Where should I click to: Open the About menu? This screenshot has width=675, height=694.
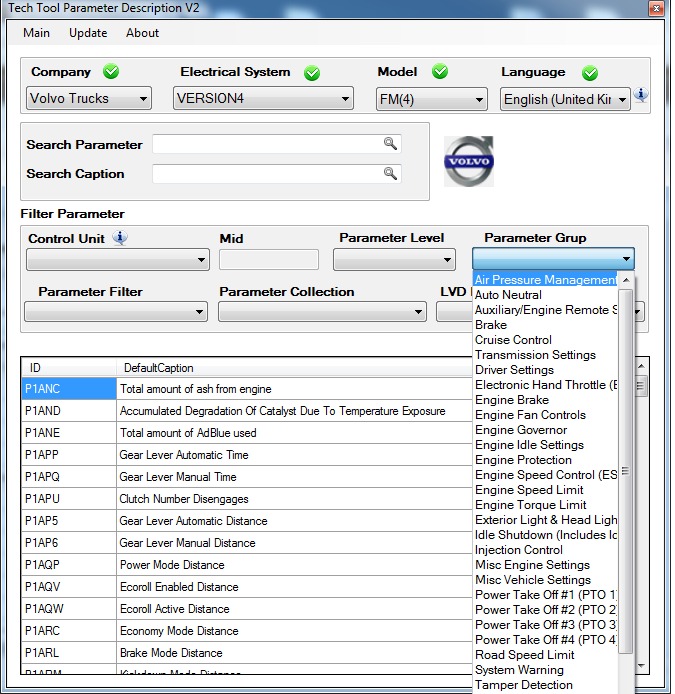pyautogui.click(x=142, y=33)
